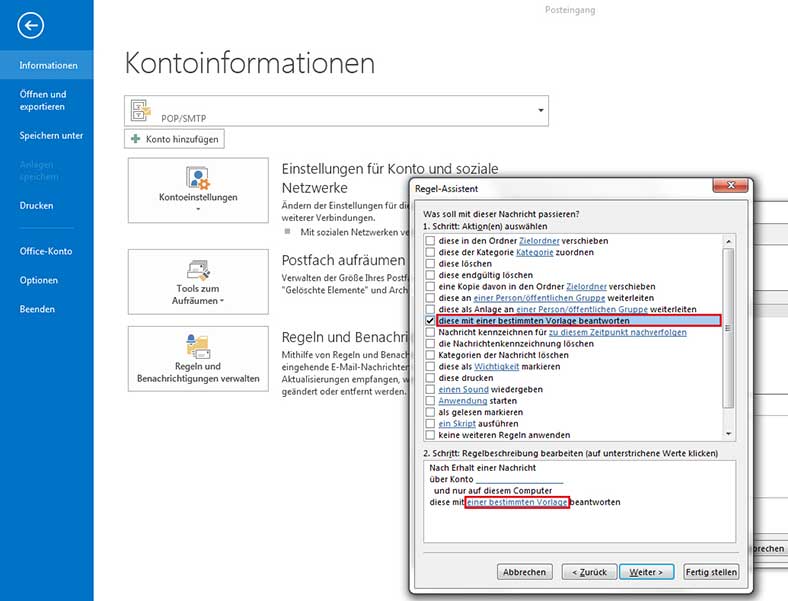Click the Weiter button

646,572
